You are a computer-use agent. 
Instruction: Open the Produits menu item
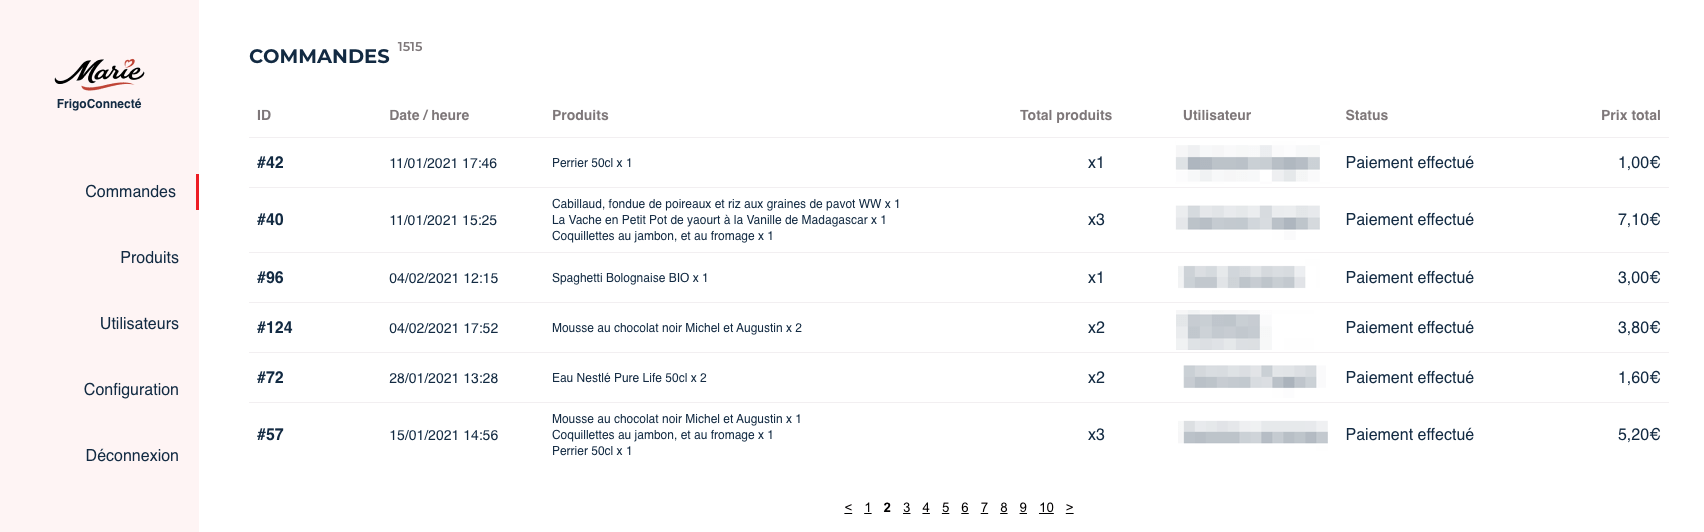click(x=149, y=257)
